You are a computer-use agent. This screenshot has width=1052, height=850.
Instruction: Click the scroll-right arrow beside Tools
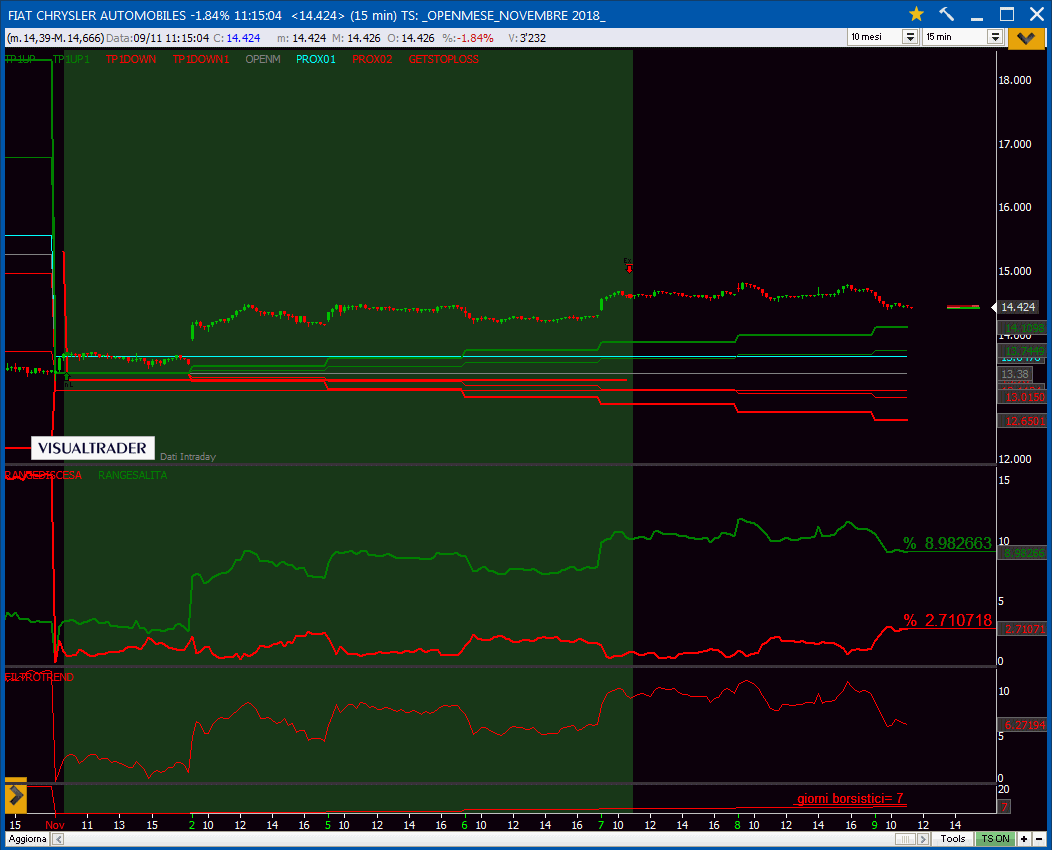point(923,839)
